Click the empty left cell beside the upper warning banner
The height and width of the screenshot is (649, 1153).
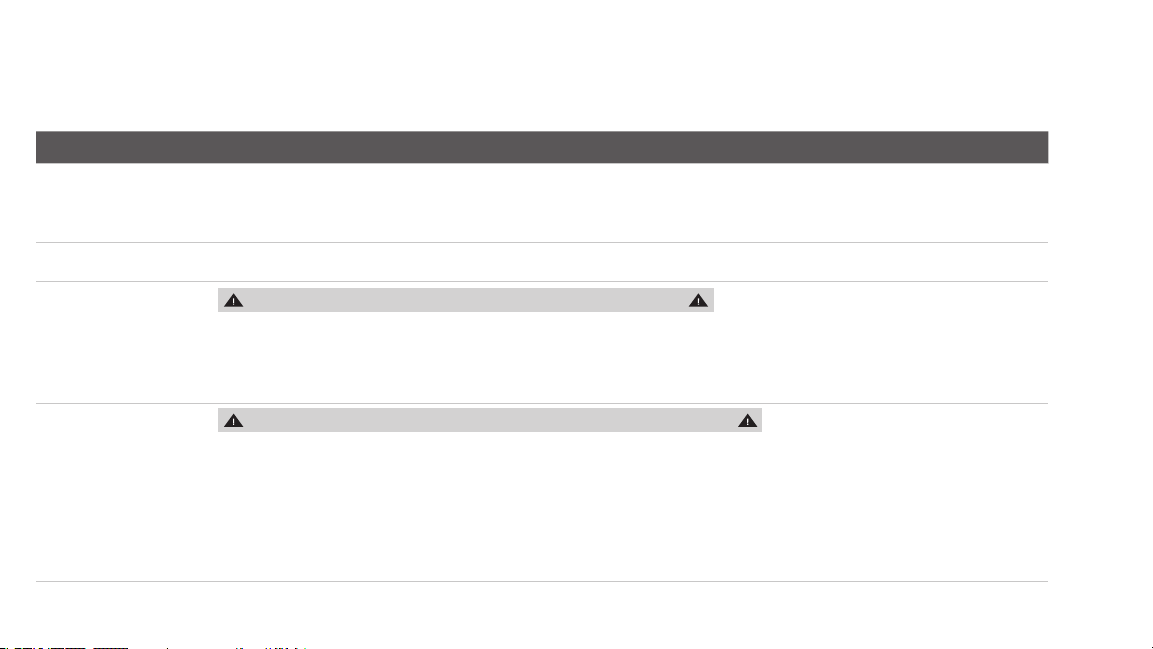(126, 343)
